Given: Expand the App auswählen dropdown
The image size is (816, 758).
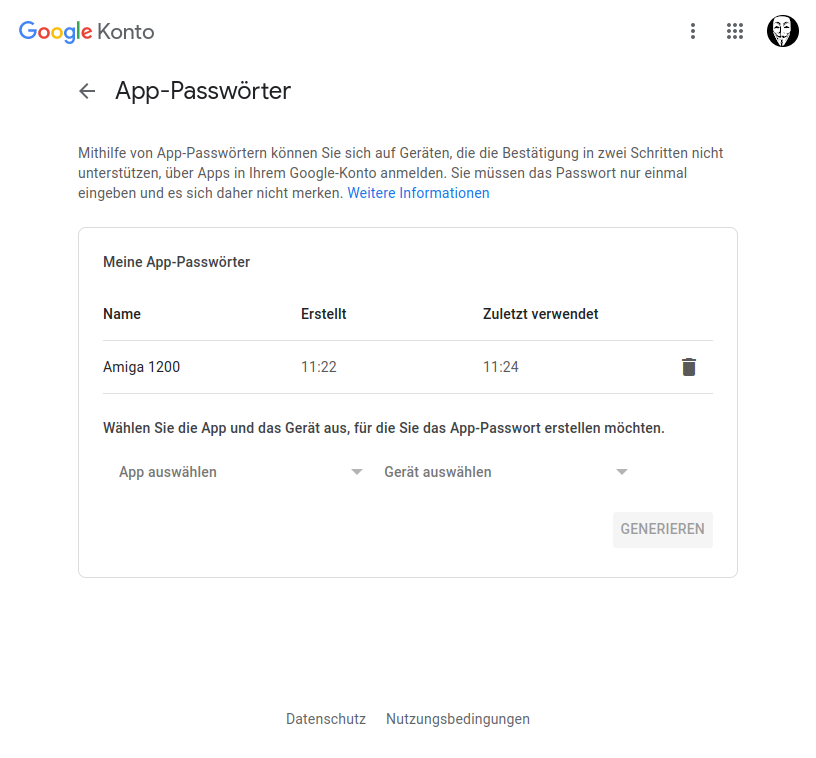Looking at the screenshot, I should pyautogui.click(x=240, y=472).
